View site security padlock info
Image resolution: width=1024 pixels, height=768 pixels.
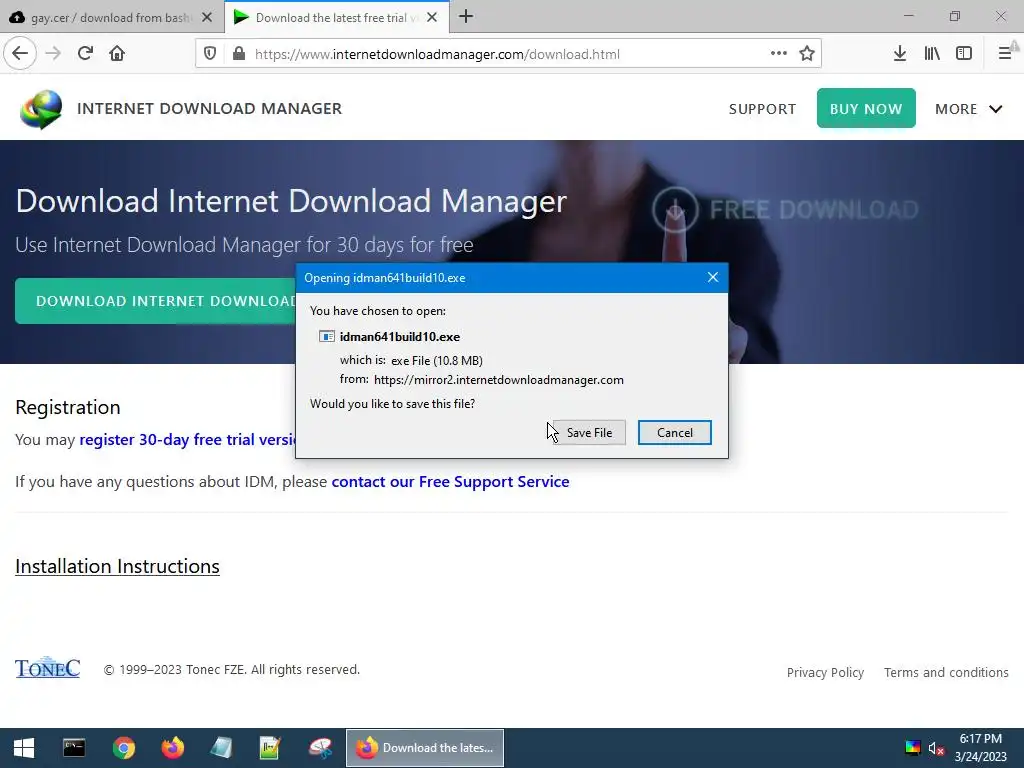point(239,54)
